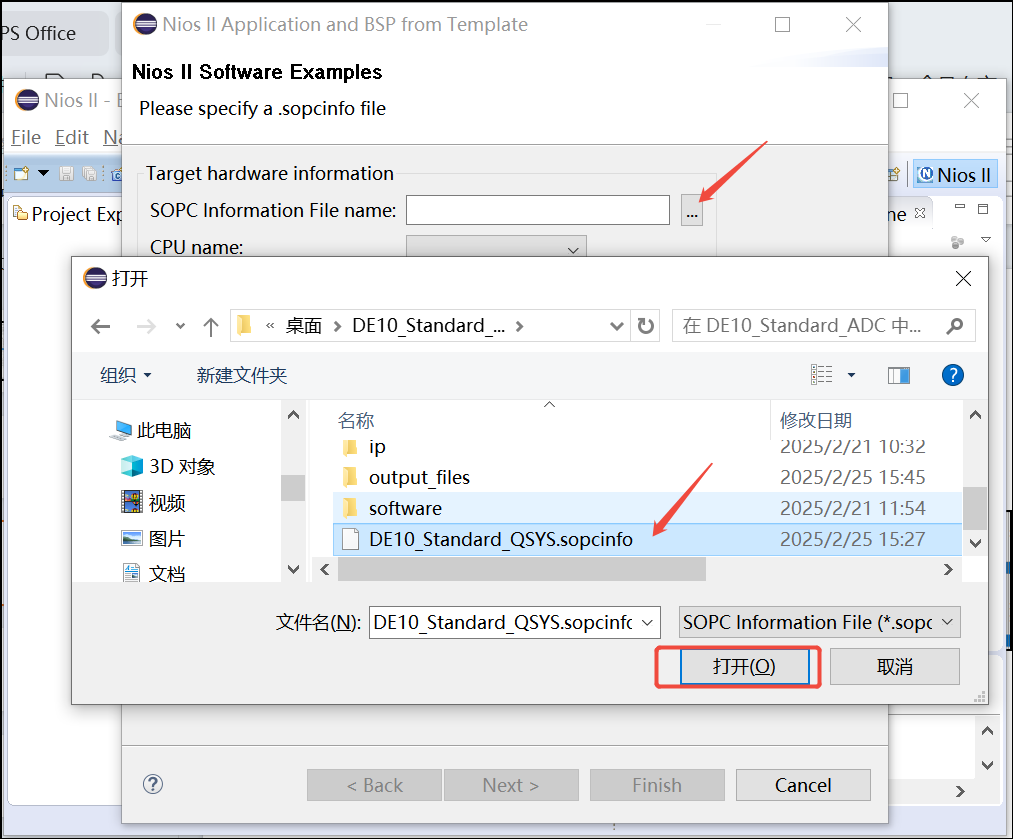The height and width of the screenshot is (839, 1013).
Task: Open the CPU name dropdown
Action: coord(496,247)
